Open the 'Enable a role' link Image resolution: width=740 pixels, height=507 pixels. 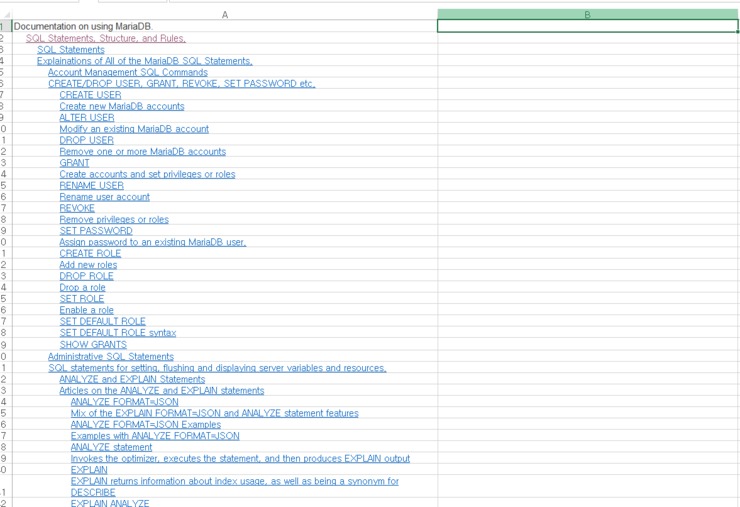(x=86, y=310)
